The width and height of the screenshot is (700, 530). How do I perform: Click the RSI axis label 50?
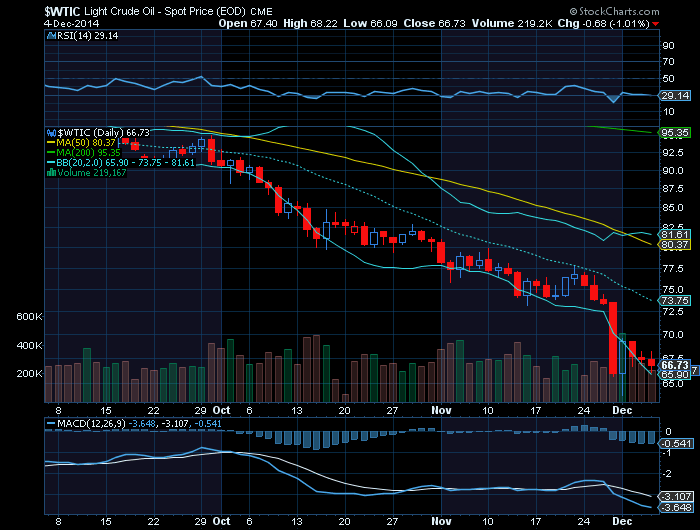[668, 79]
